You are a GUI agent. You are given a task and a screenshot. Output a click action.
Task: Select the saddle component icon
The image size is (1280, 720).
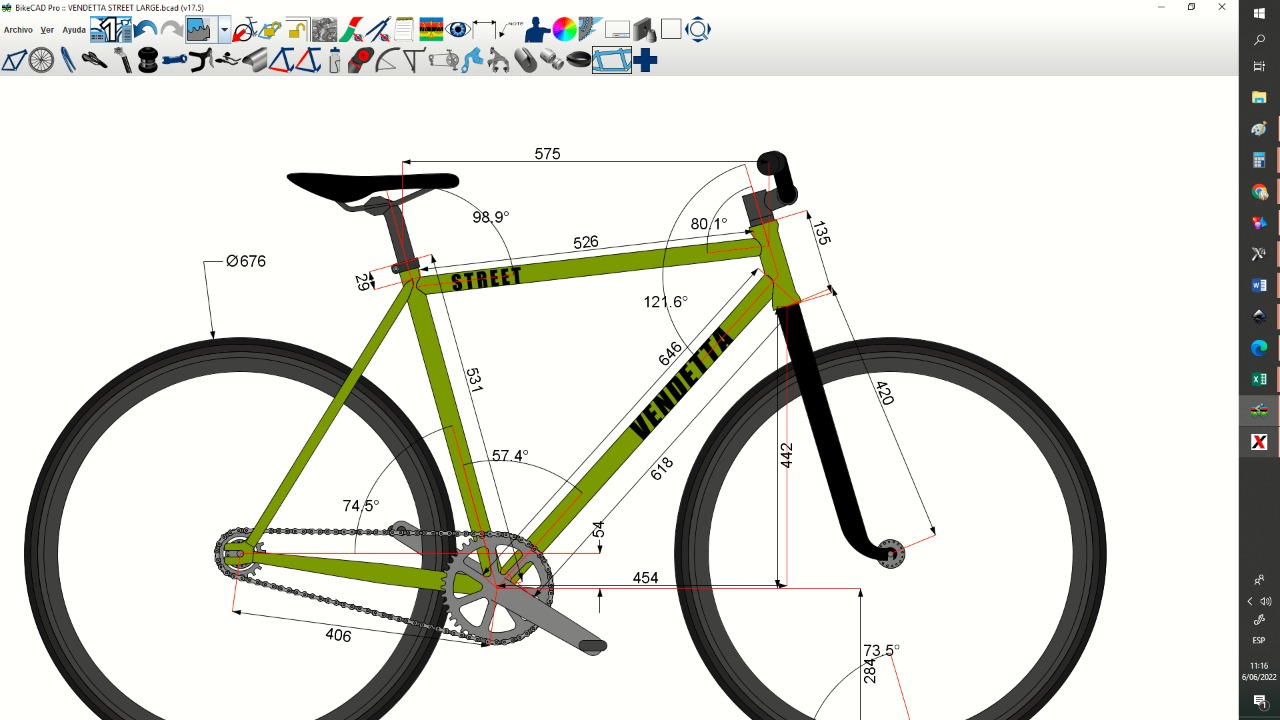[x=94, y=61]
